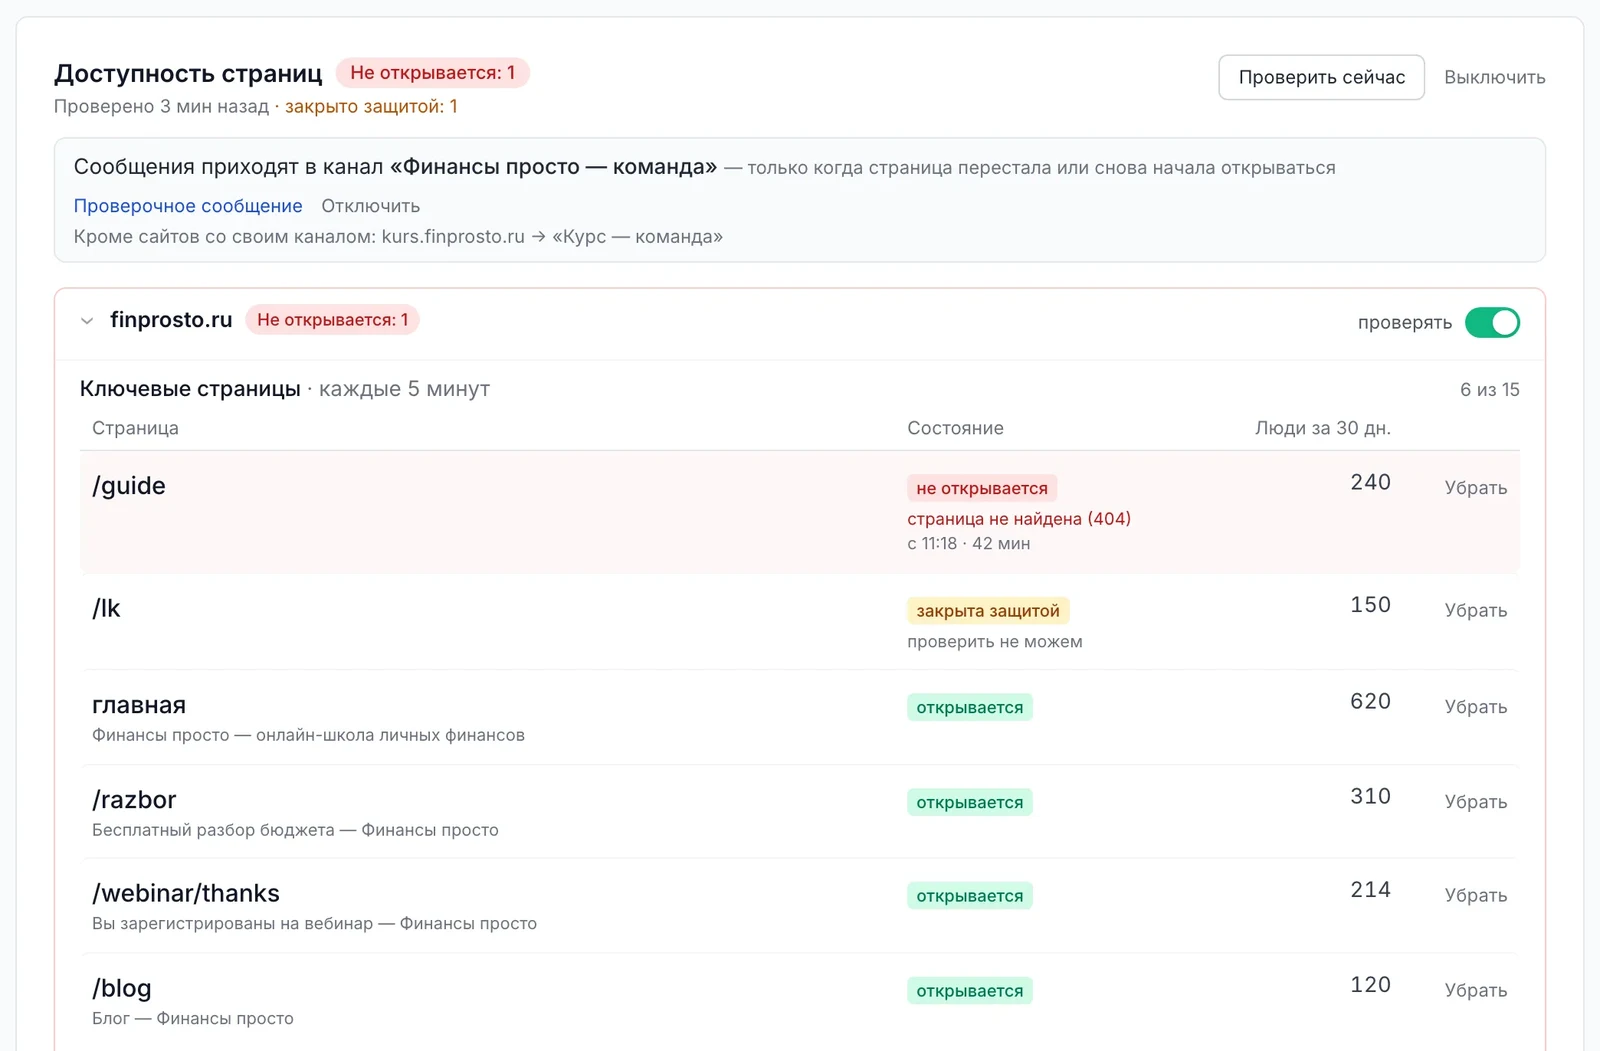Select the /razbor page title
The height and width of the screenshot is (1051, 1600).
(x=134, y=800)
